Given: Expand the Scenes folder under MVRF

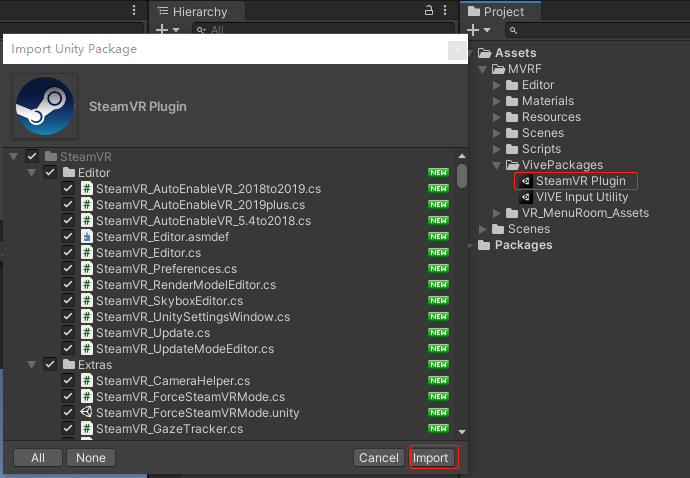Looking at the screenshot, I should 497,133.
